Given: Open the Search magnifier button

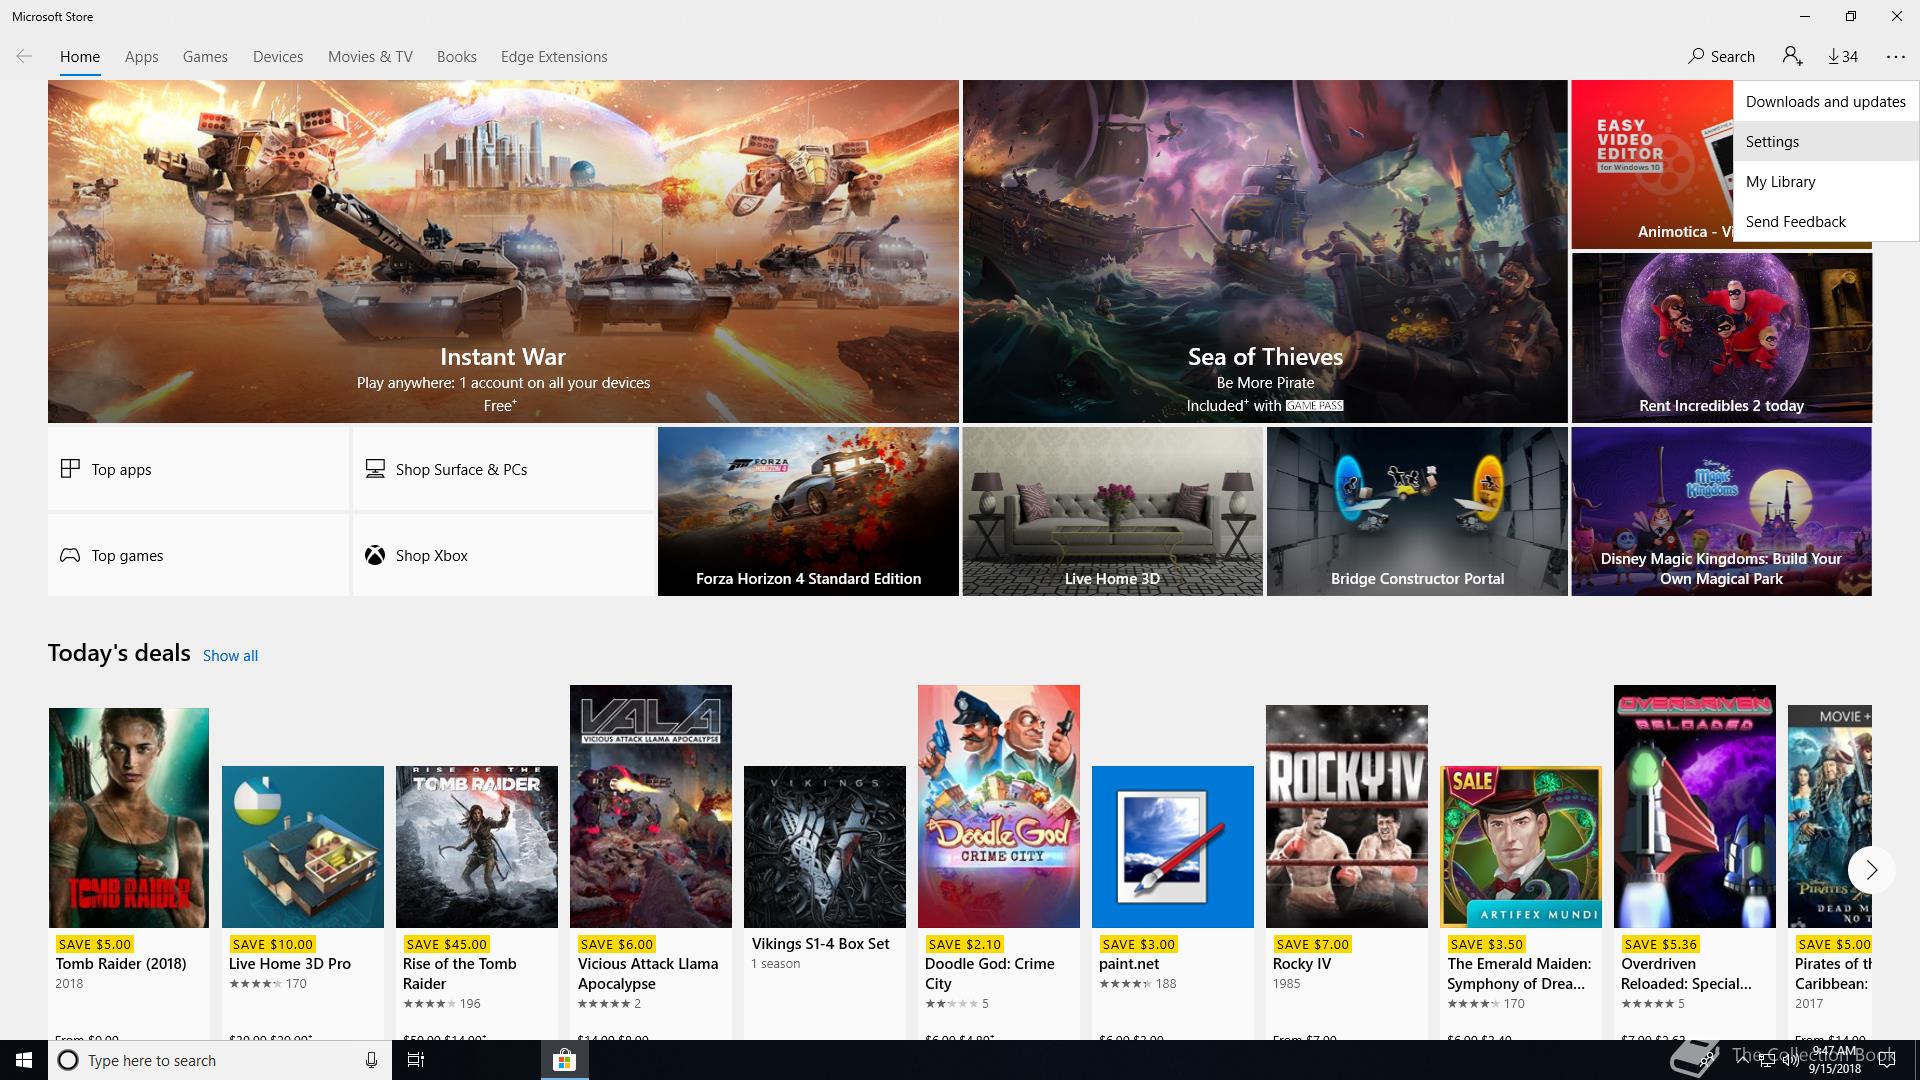Looking at the screenshot, I should (x=1721, y=57).
